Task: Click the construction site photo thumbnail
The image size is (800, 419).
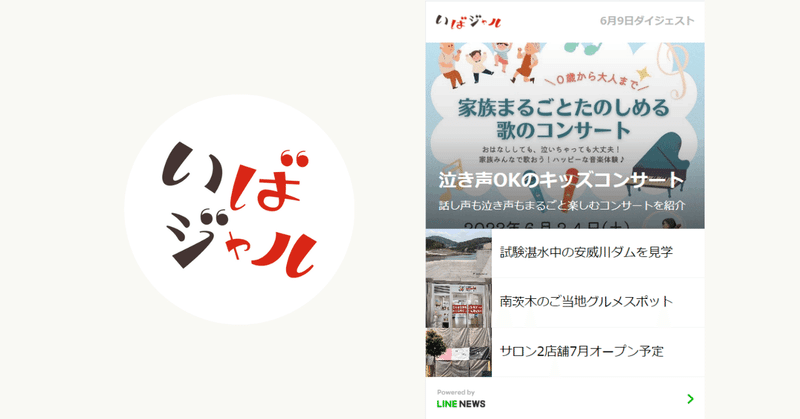Action: coord(459,352)
